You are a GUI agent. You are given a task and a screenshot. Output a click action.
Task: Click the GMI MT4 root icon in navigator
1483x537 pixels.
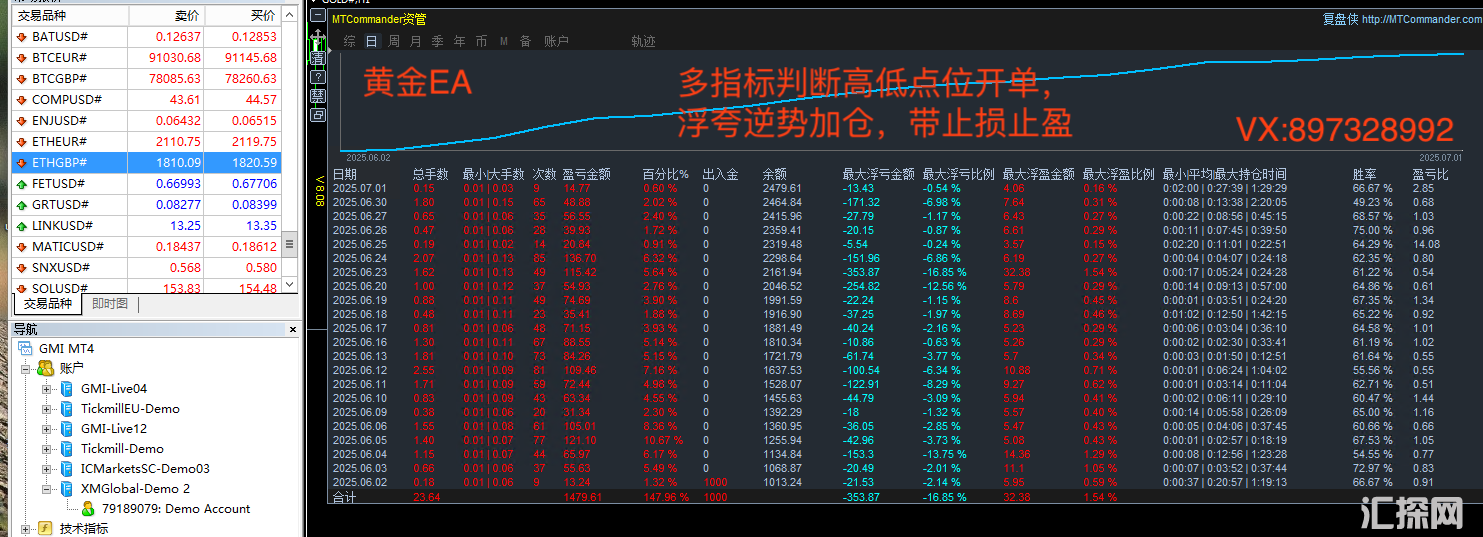24,348
